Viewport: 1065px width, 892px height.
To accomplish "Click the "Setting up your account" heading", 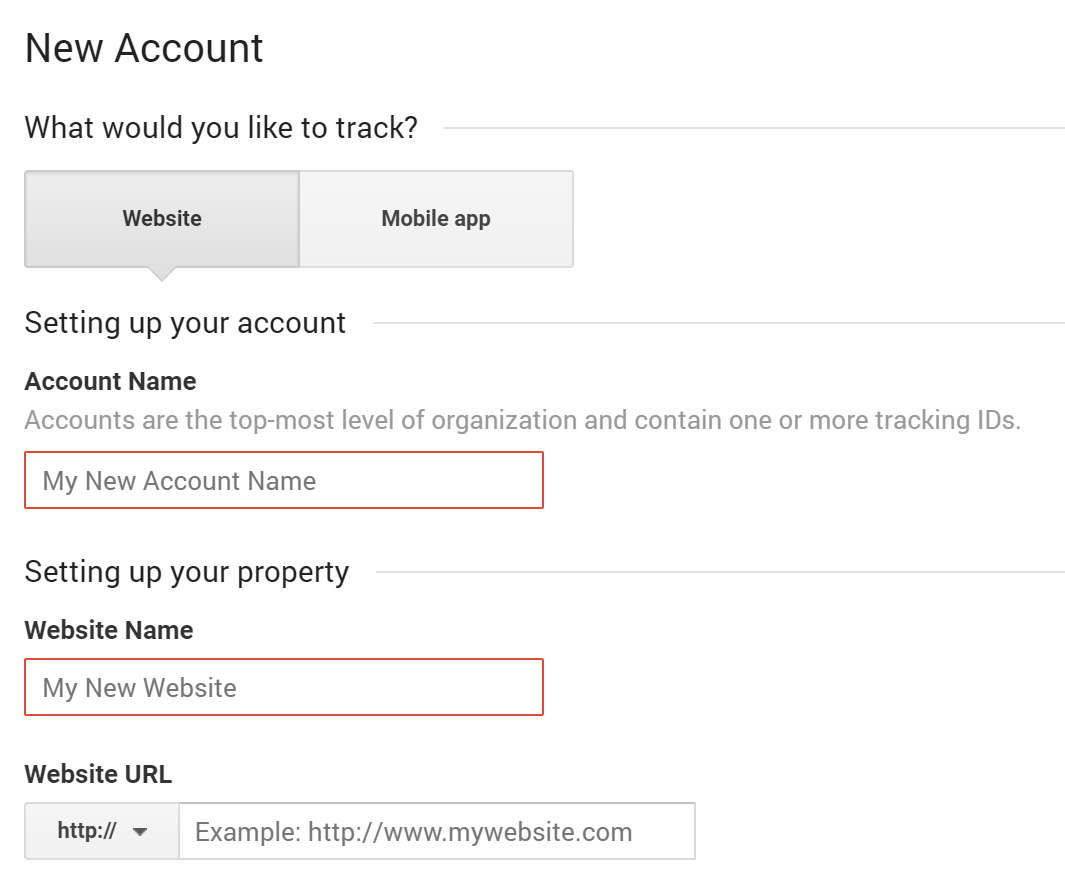I will [x=185, y=323].
